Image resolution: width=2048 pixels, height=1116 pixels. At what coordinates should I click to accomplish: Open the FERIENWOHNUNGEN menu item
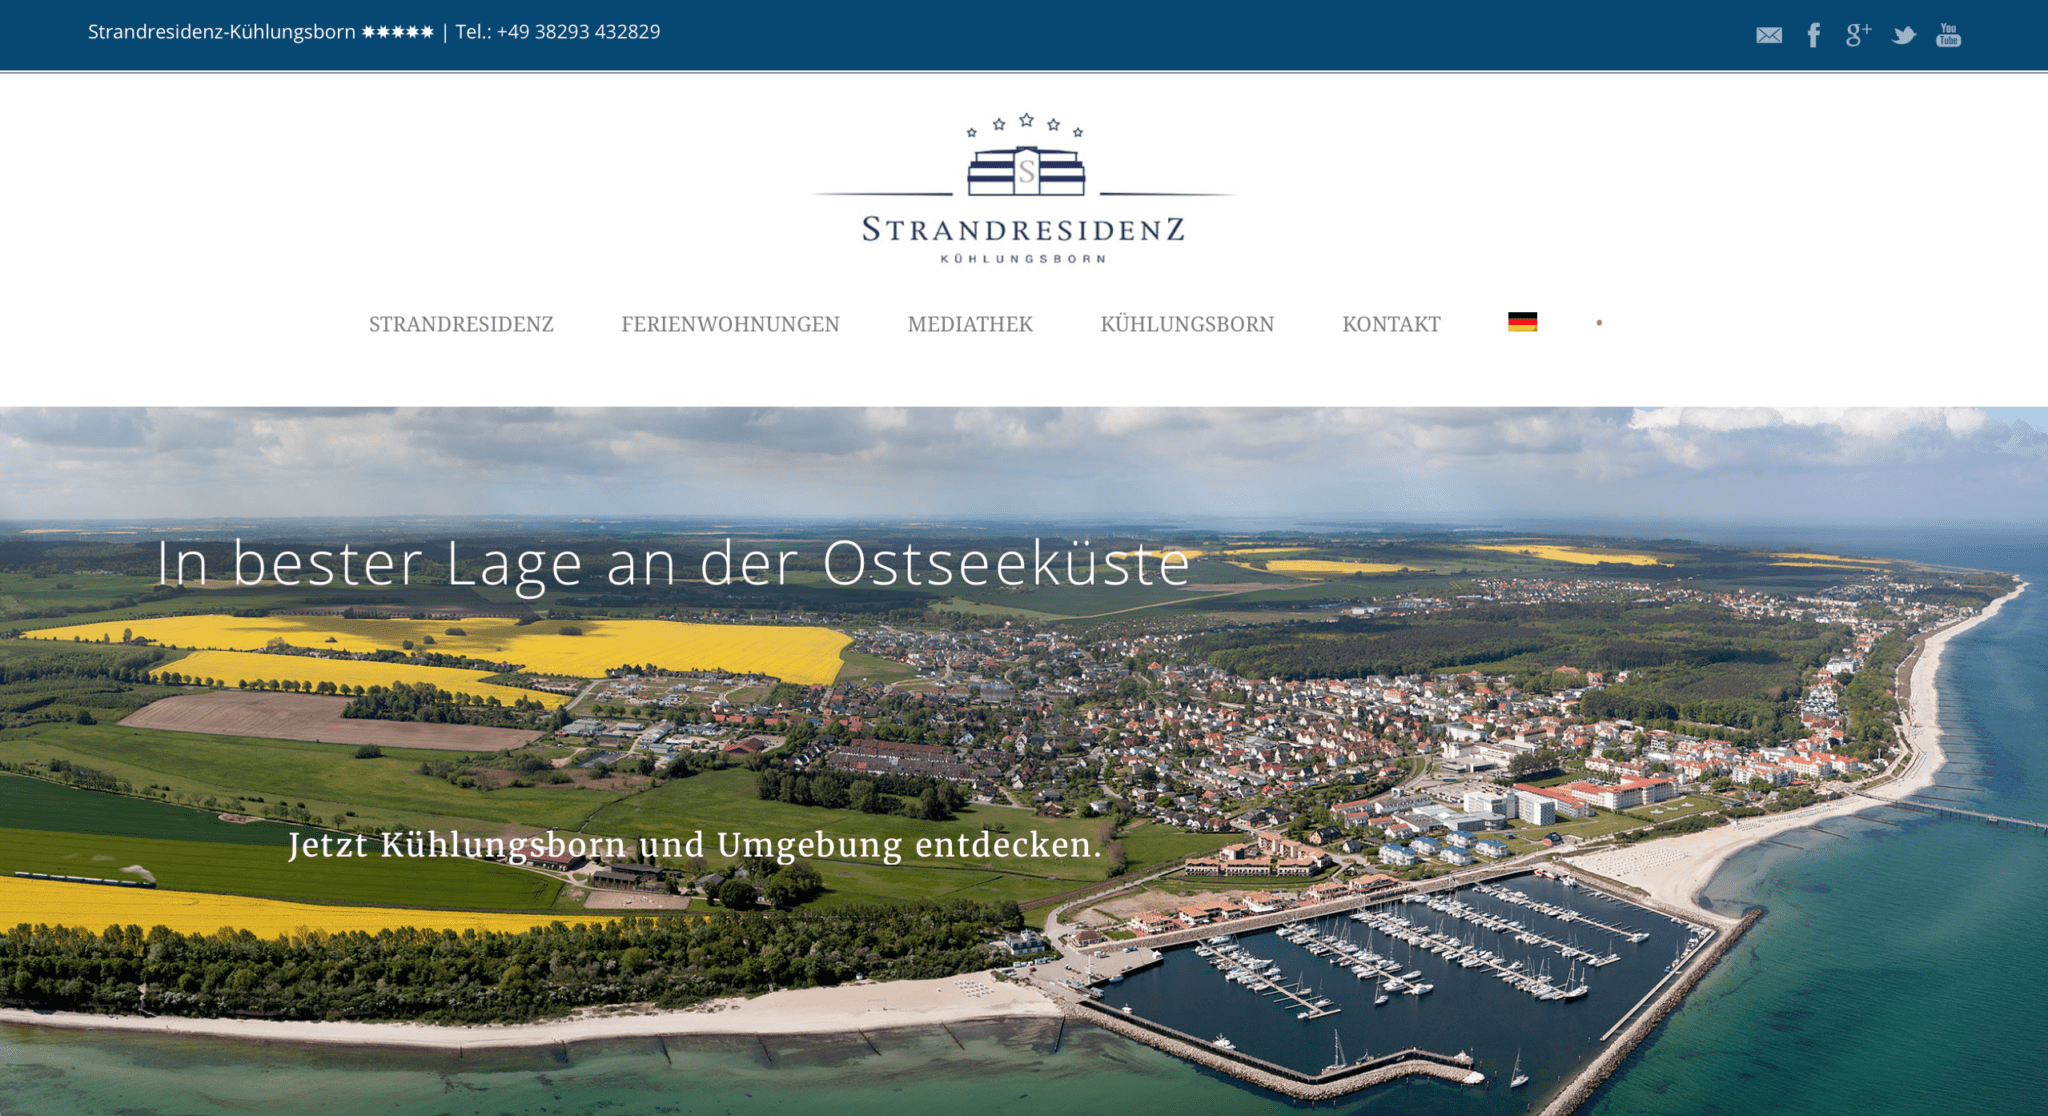(730, 324)
